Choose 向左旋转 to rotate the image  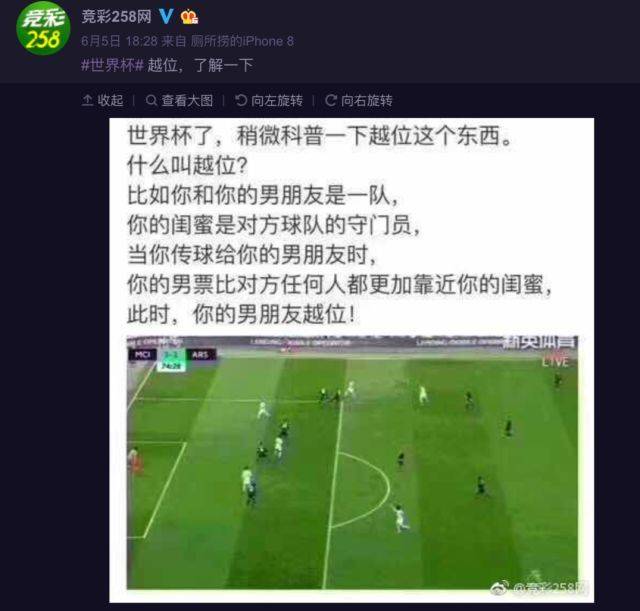269,100
